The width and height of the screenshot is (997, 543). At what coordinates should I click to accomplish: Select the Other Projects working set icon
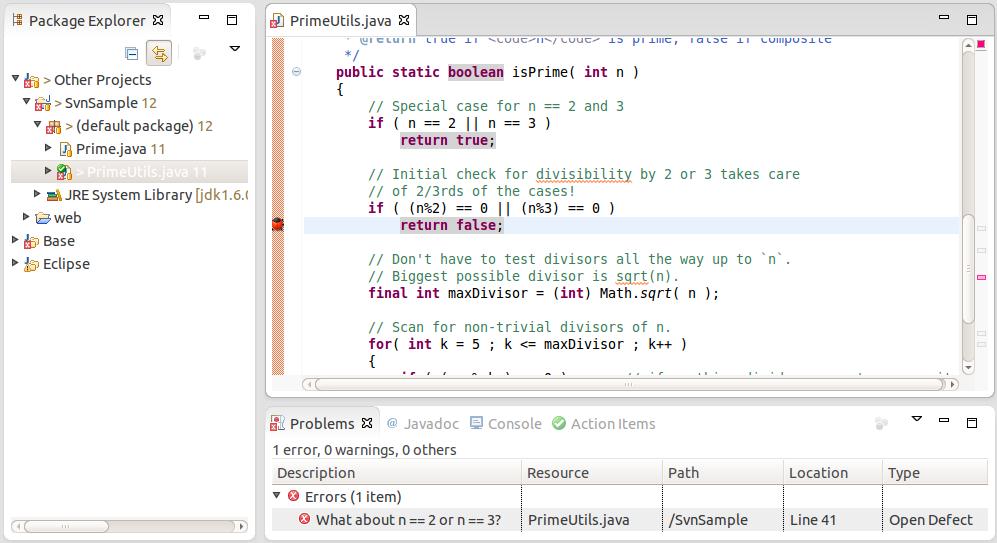31,81
